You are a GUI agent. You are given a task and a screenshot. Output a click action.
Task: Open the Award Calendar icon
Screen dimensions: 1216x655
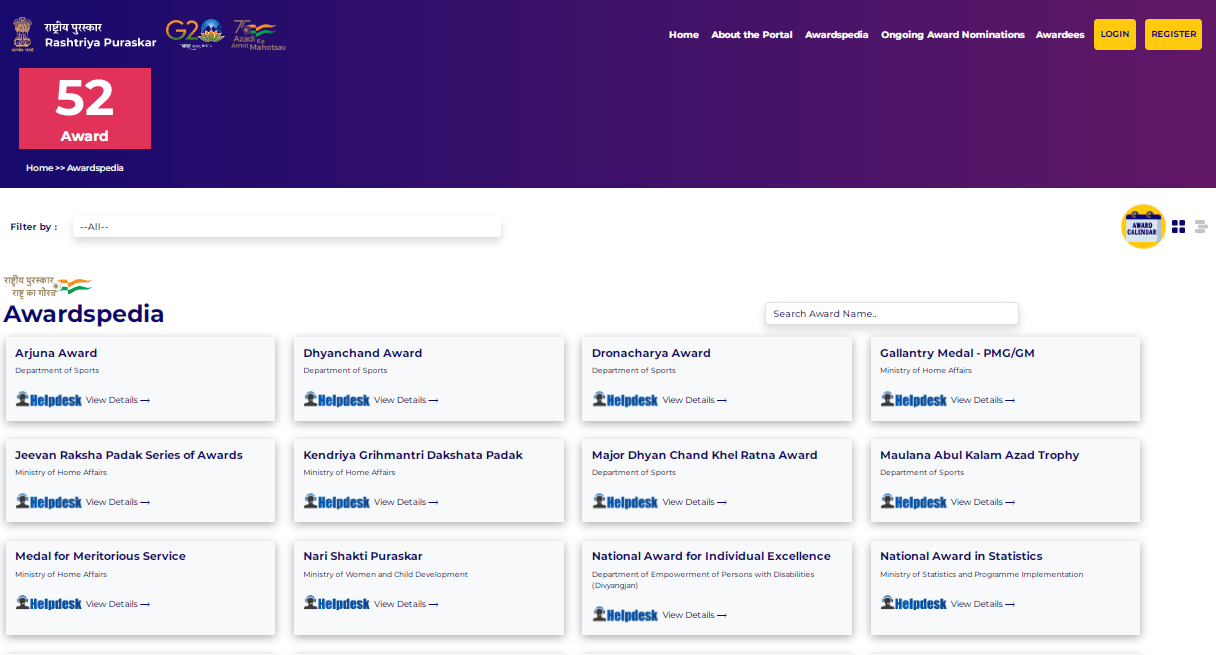click(1143, 227)
